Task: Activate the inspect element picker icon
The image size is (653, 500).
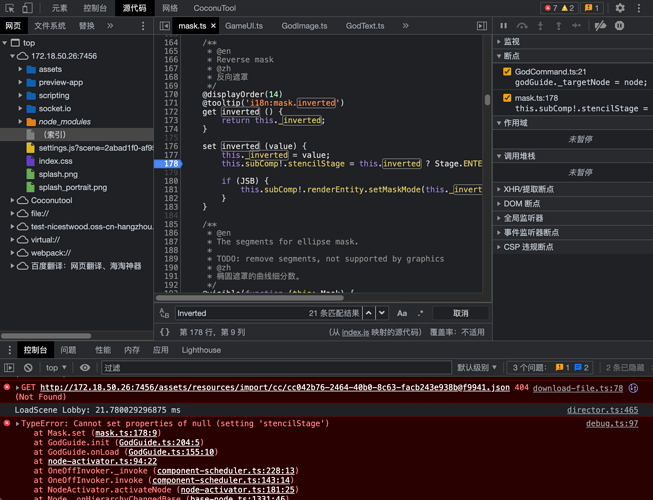Action: point(10,8)
